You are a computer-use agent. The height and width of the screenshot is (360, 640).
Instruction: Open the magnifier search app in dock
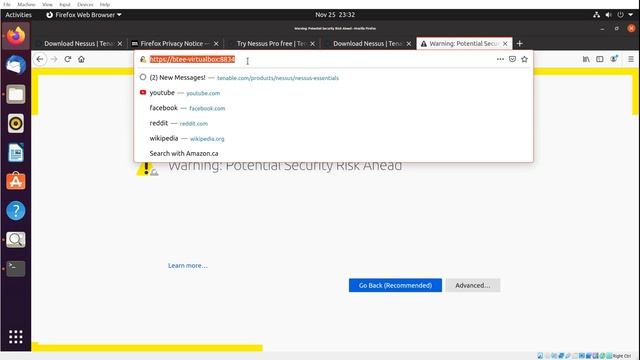(16, 240)
